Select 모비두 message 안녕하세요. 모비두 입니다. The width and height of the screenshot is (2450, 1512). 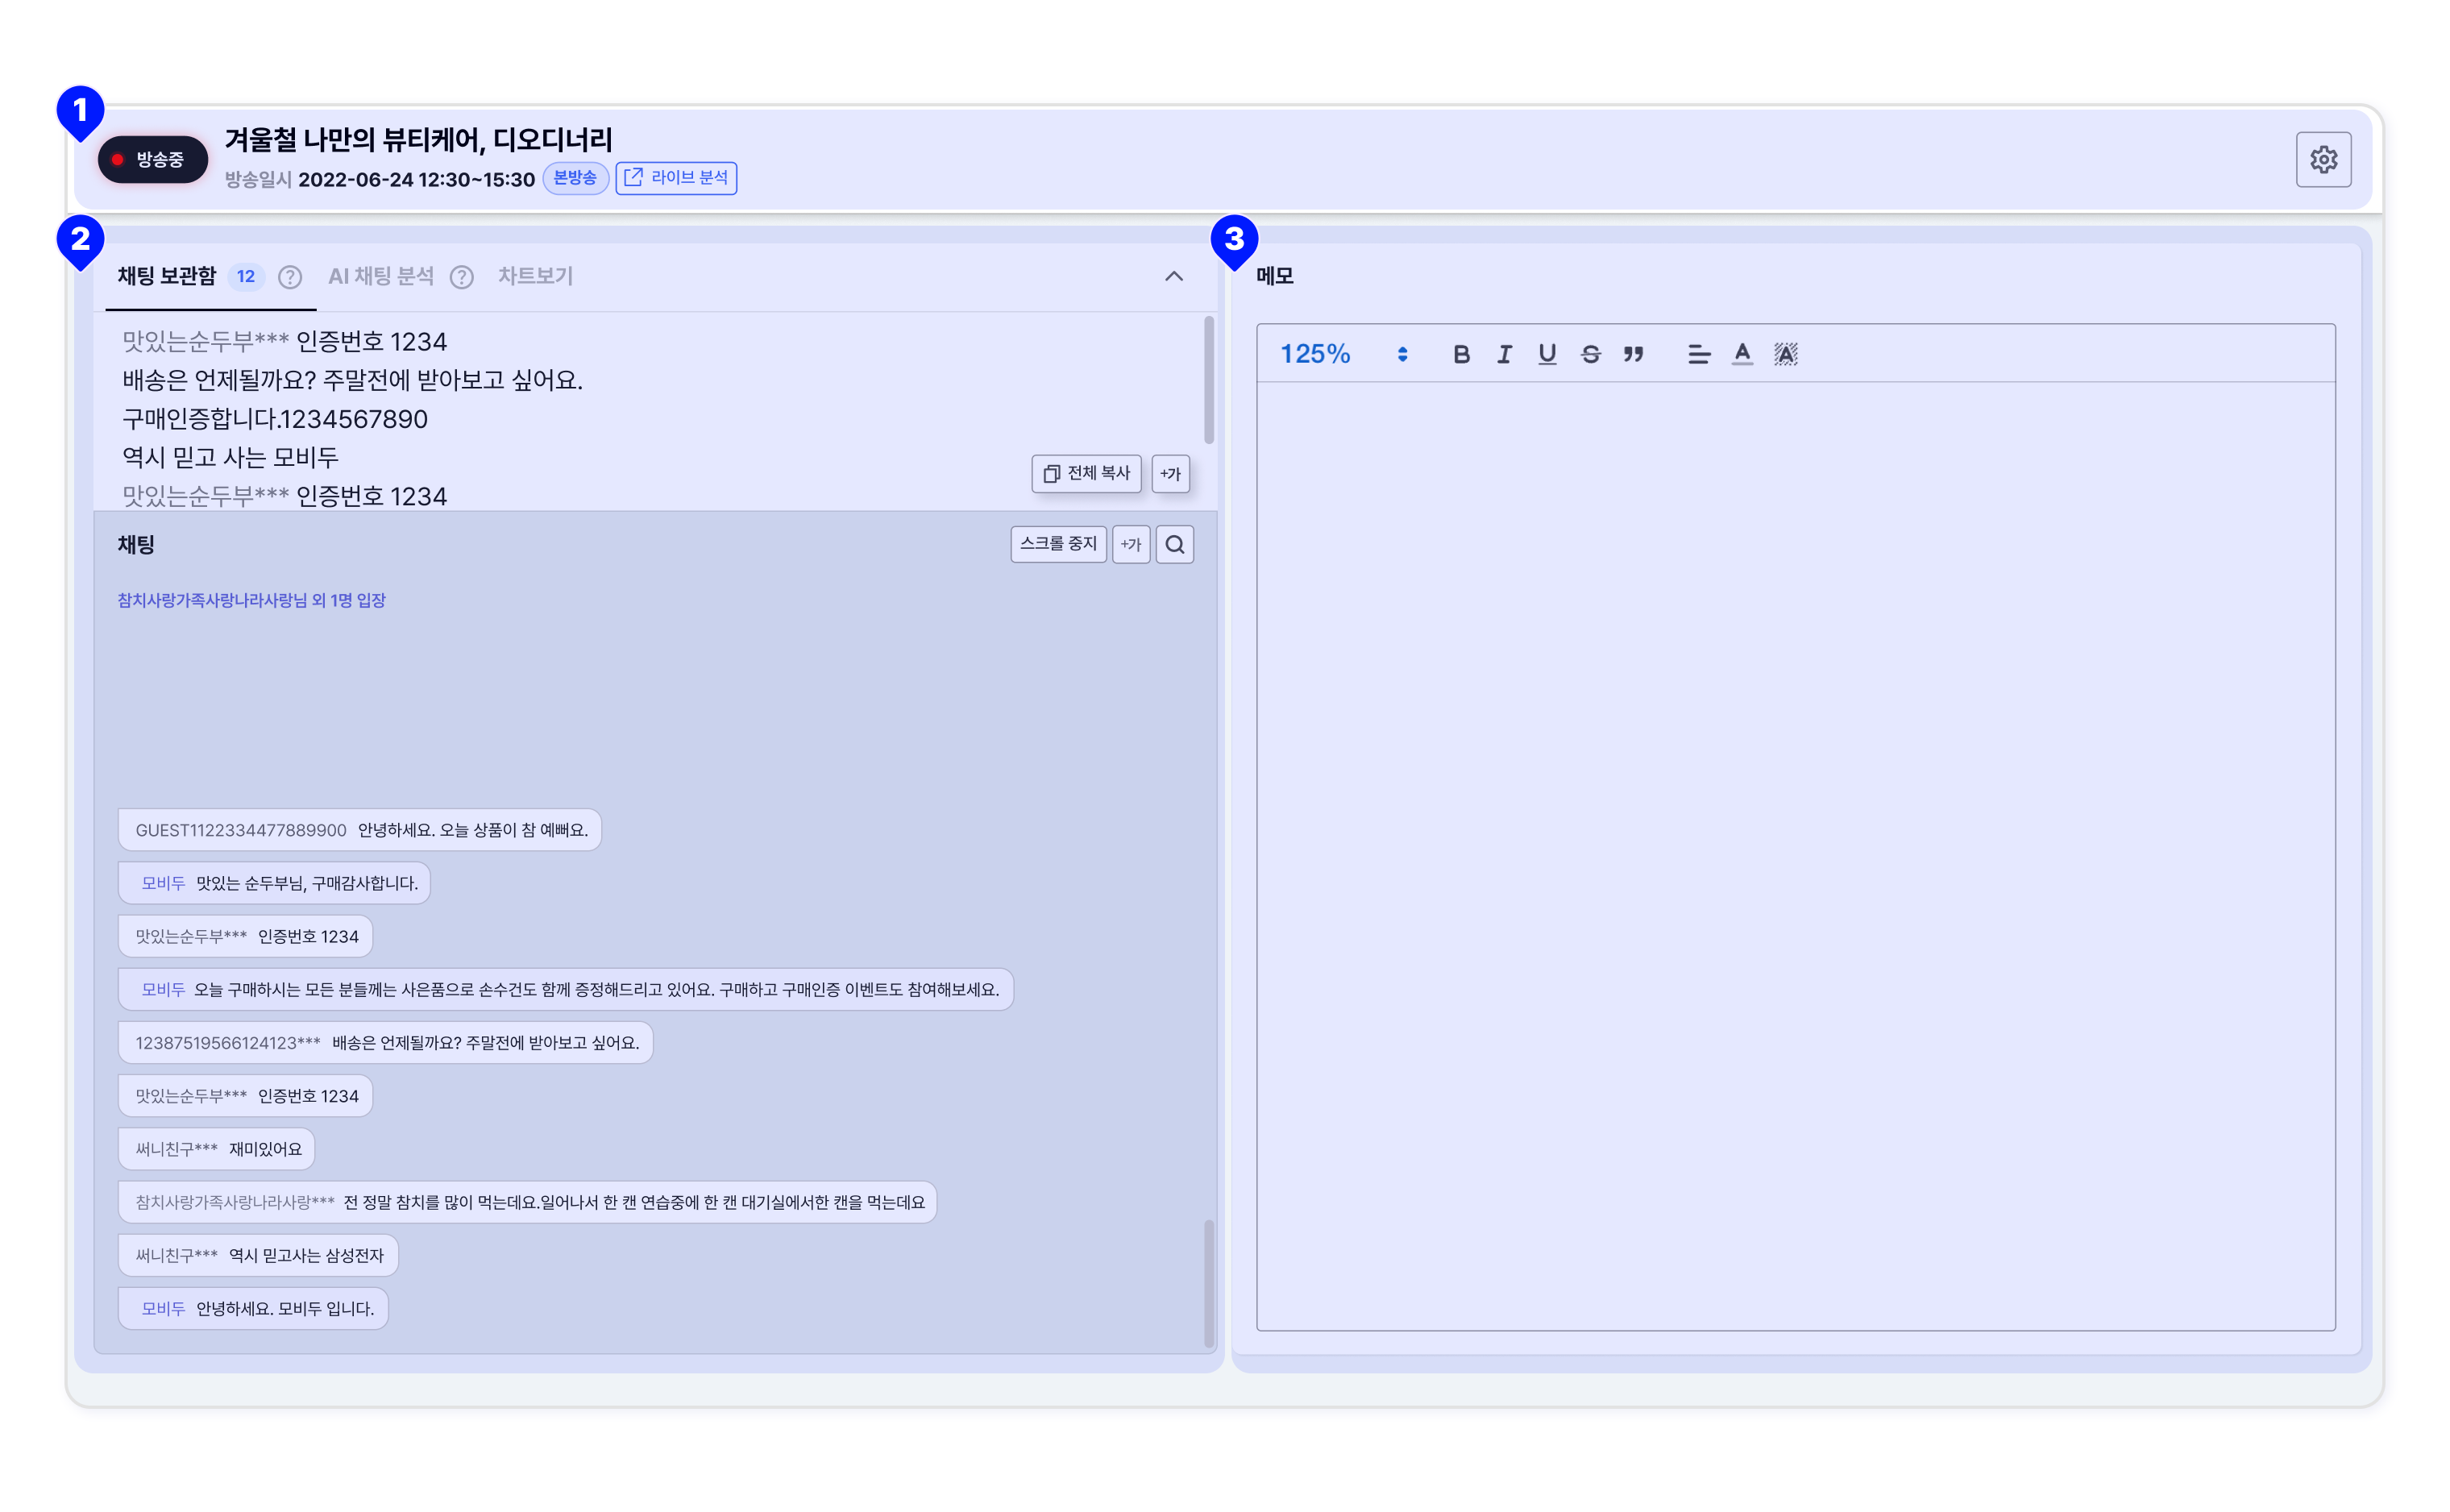coord(253,1308)
